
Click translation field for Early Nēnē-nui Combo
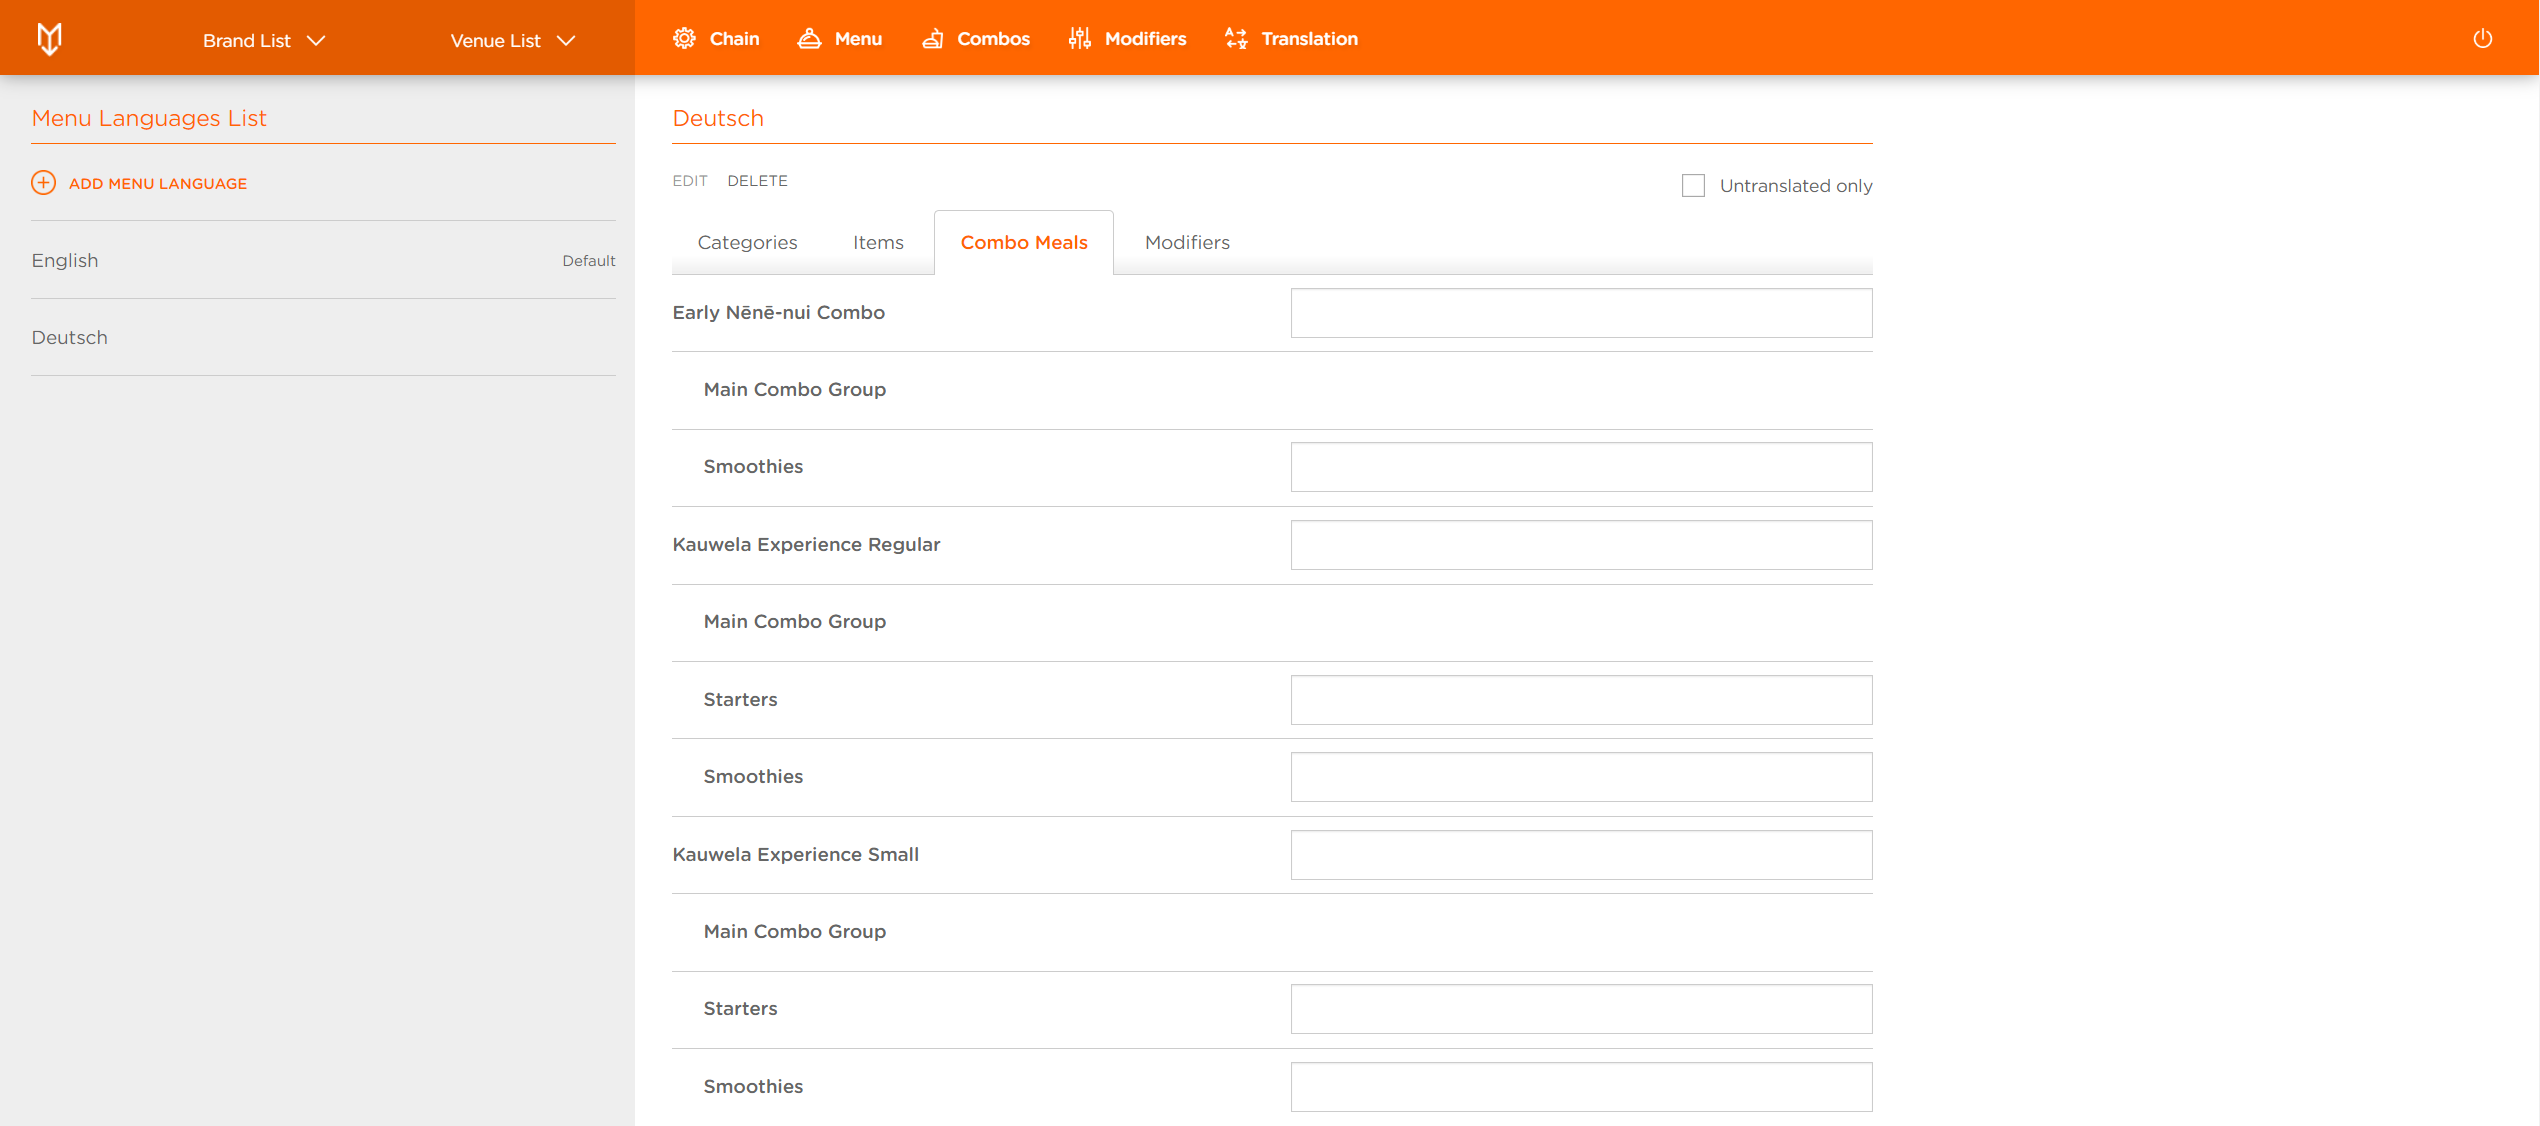point(1581,313)
